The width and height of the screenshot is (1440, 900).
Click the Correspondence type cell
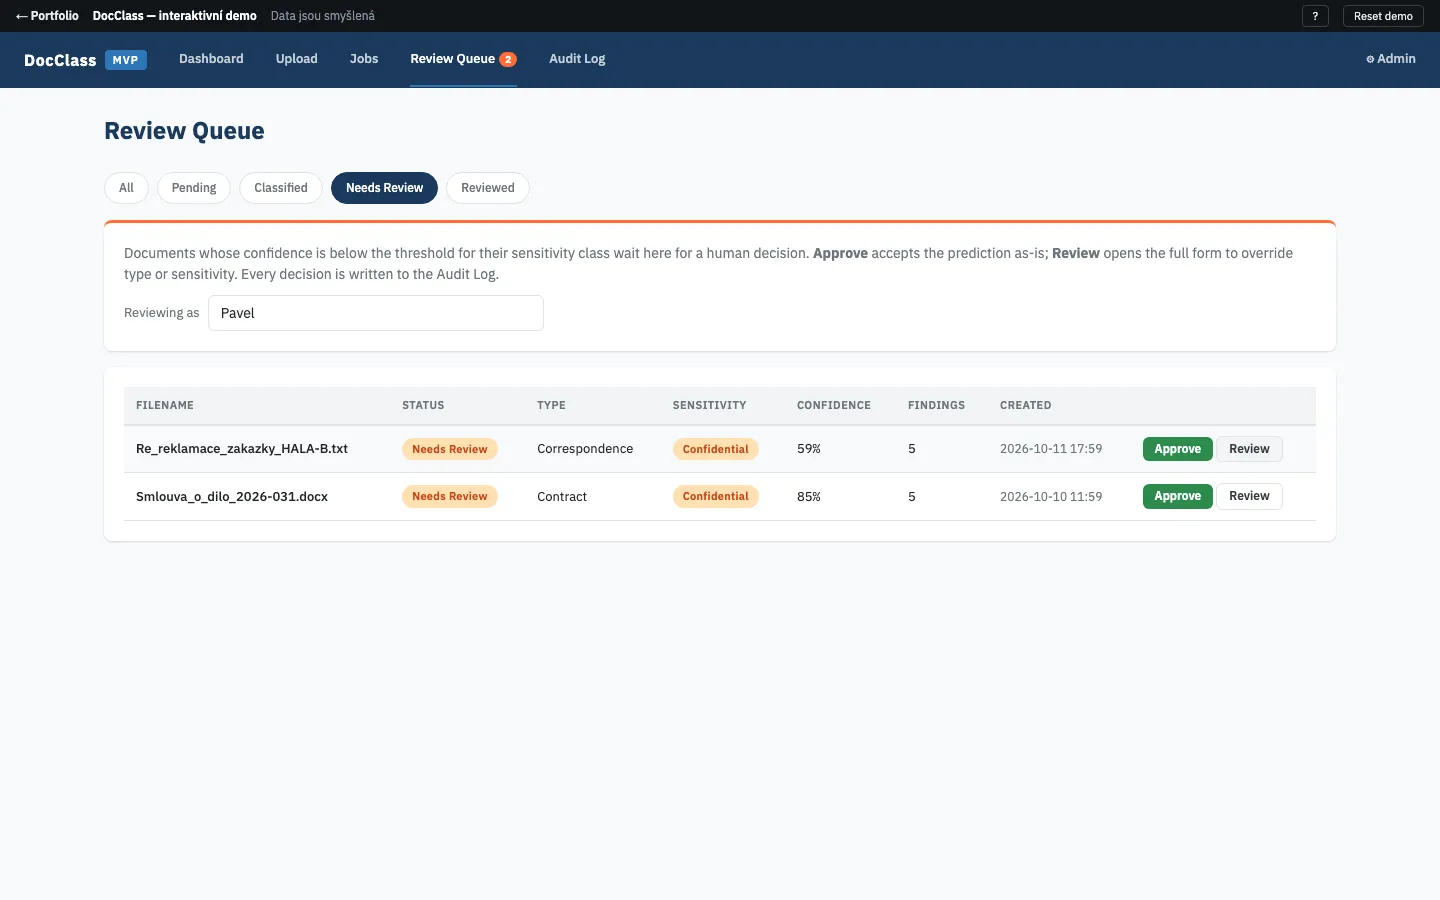click(x=585, y=449)
